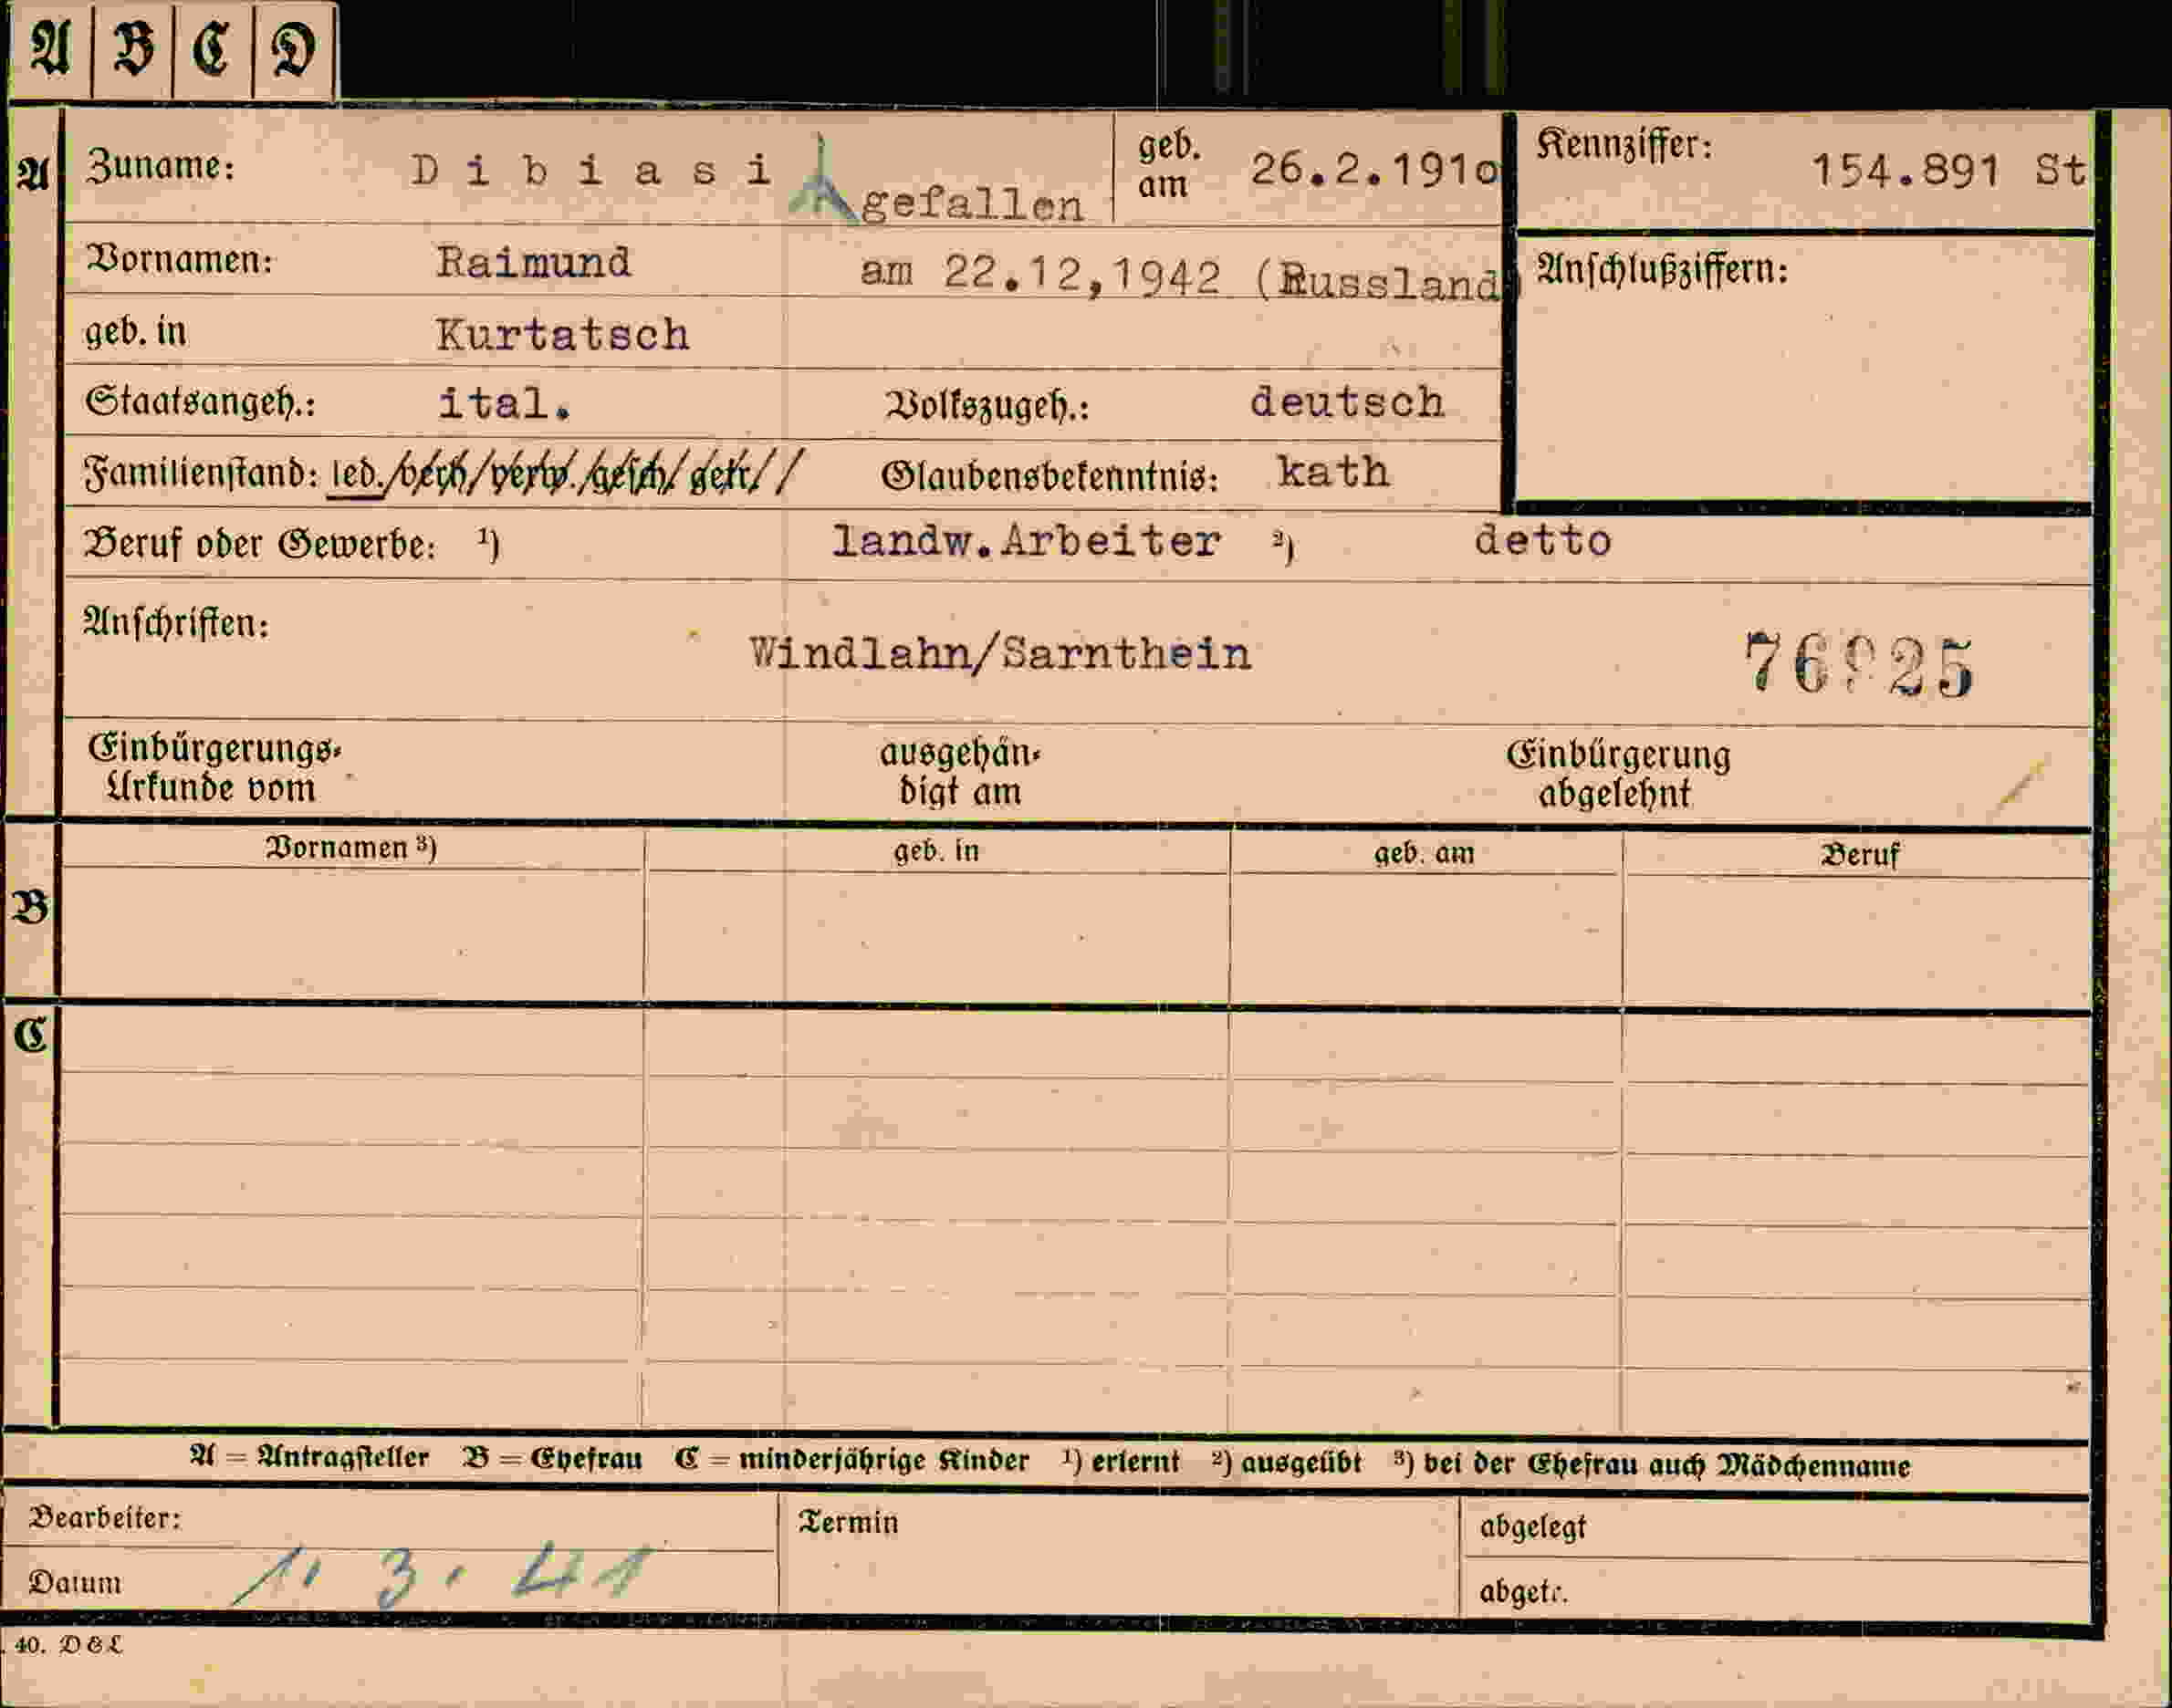Click the footnote 'bei der Ehefrau auch Mädchenname'

(x=1667, y=1466)
